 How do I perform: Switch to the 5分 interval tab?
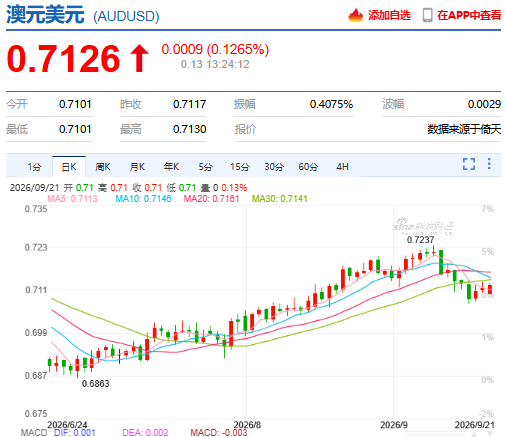[x=205, y=167]
